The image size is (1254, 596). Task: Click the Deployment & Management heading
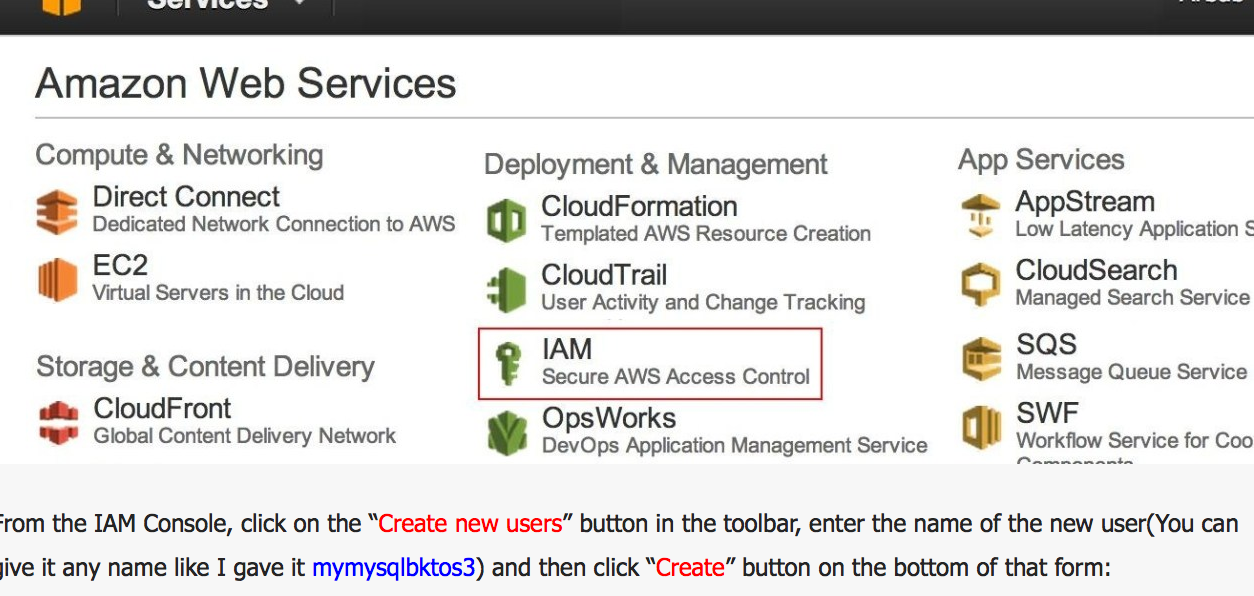[656, 164]
